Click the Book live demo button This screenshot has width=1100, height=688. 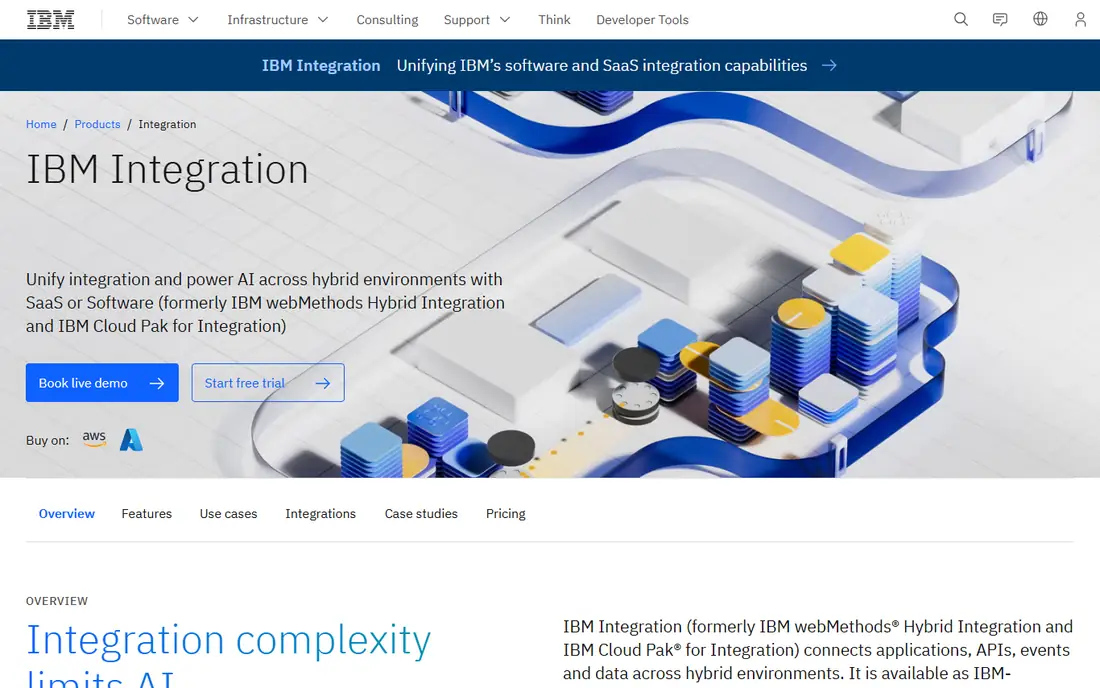[x=102, y=382]
